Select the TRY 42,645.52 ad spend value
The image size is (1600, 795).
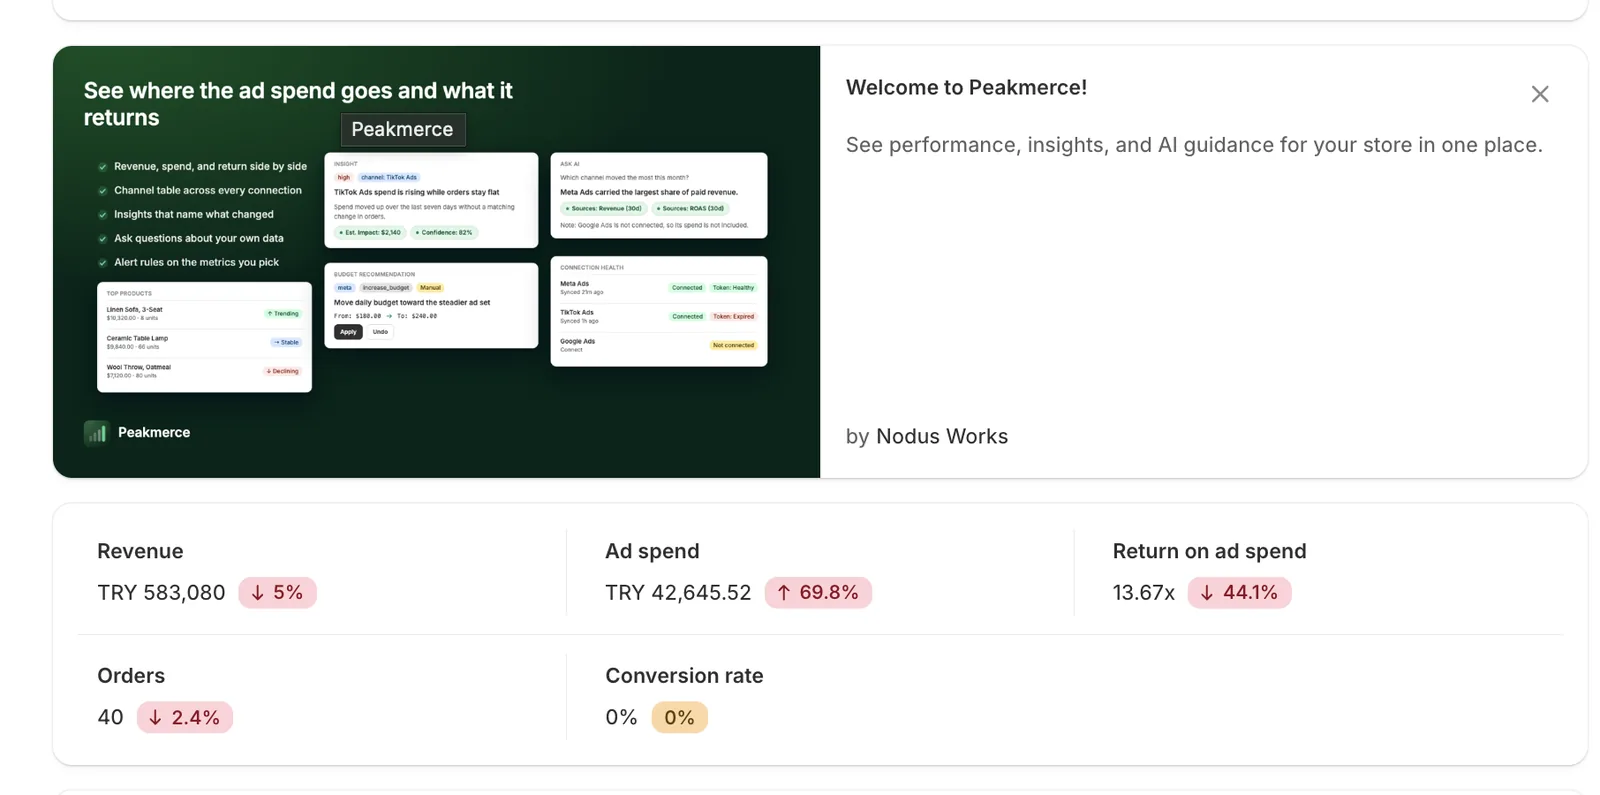(x=678, y=593)
